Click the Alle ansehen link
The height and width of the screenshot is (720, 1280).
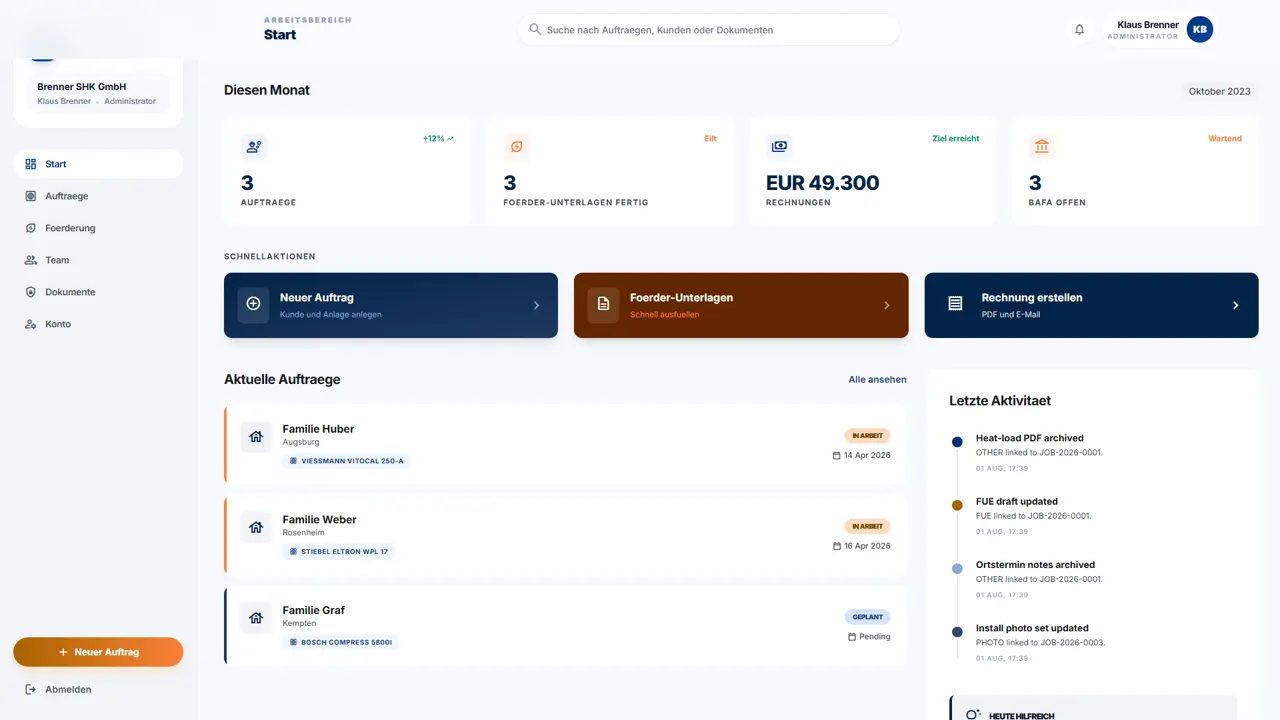[877, 380]
